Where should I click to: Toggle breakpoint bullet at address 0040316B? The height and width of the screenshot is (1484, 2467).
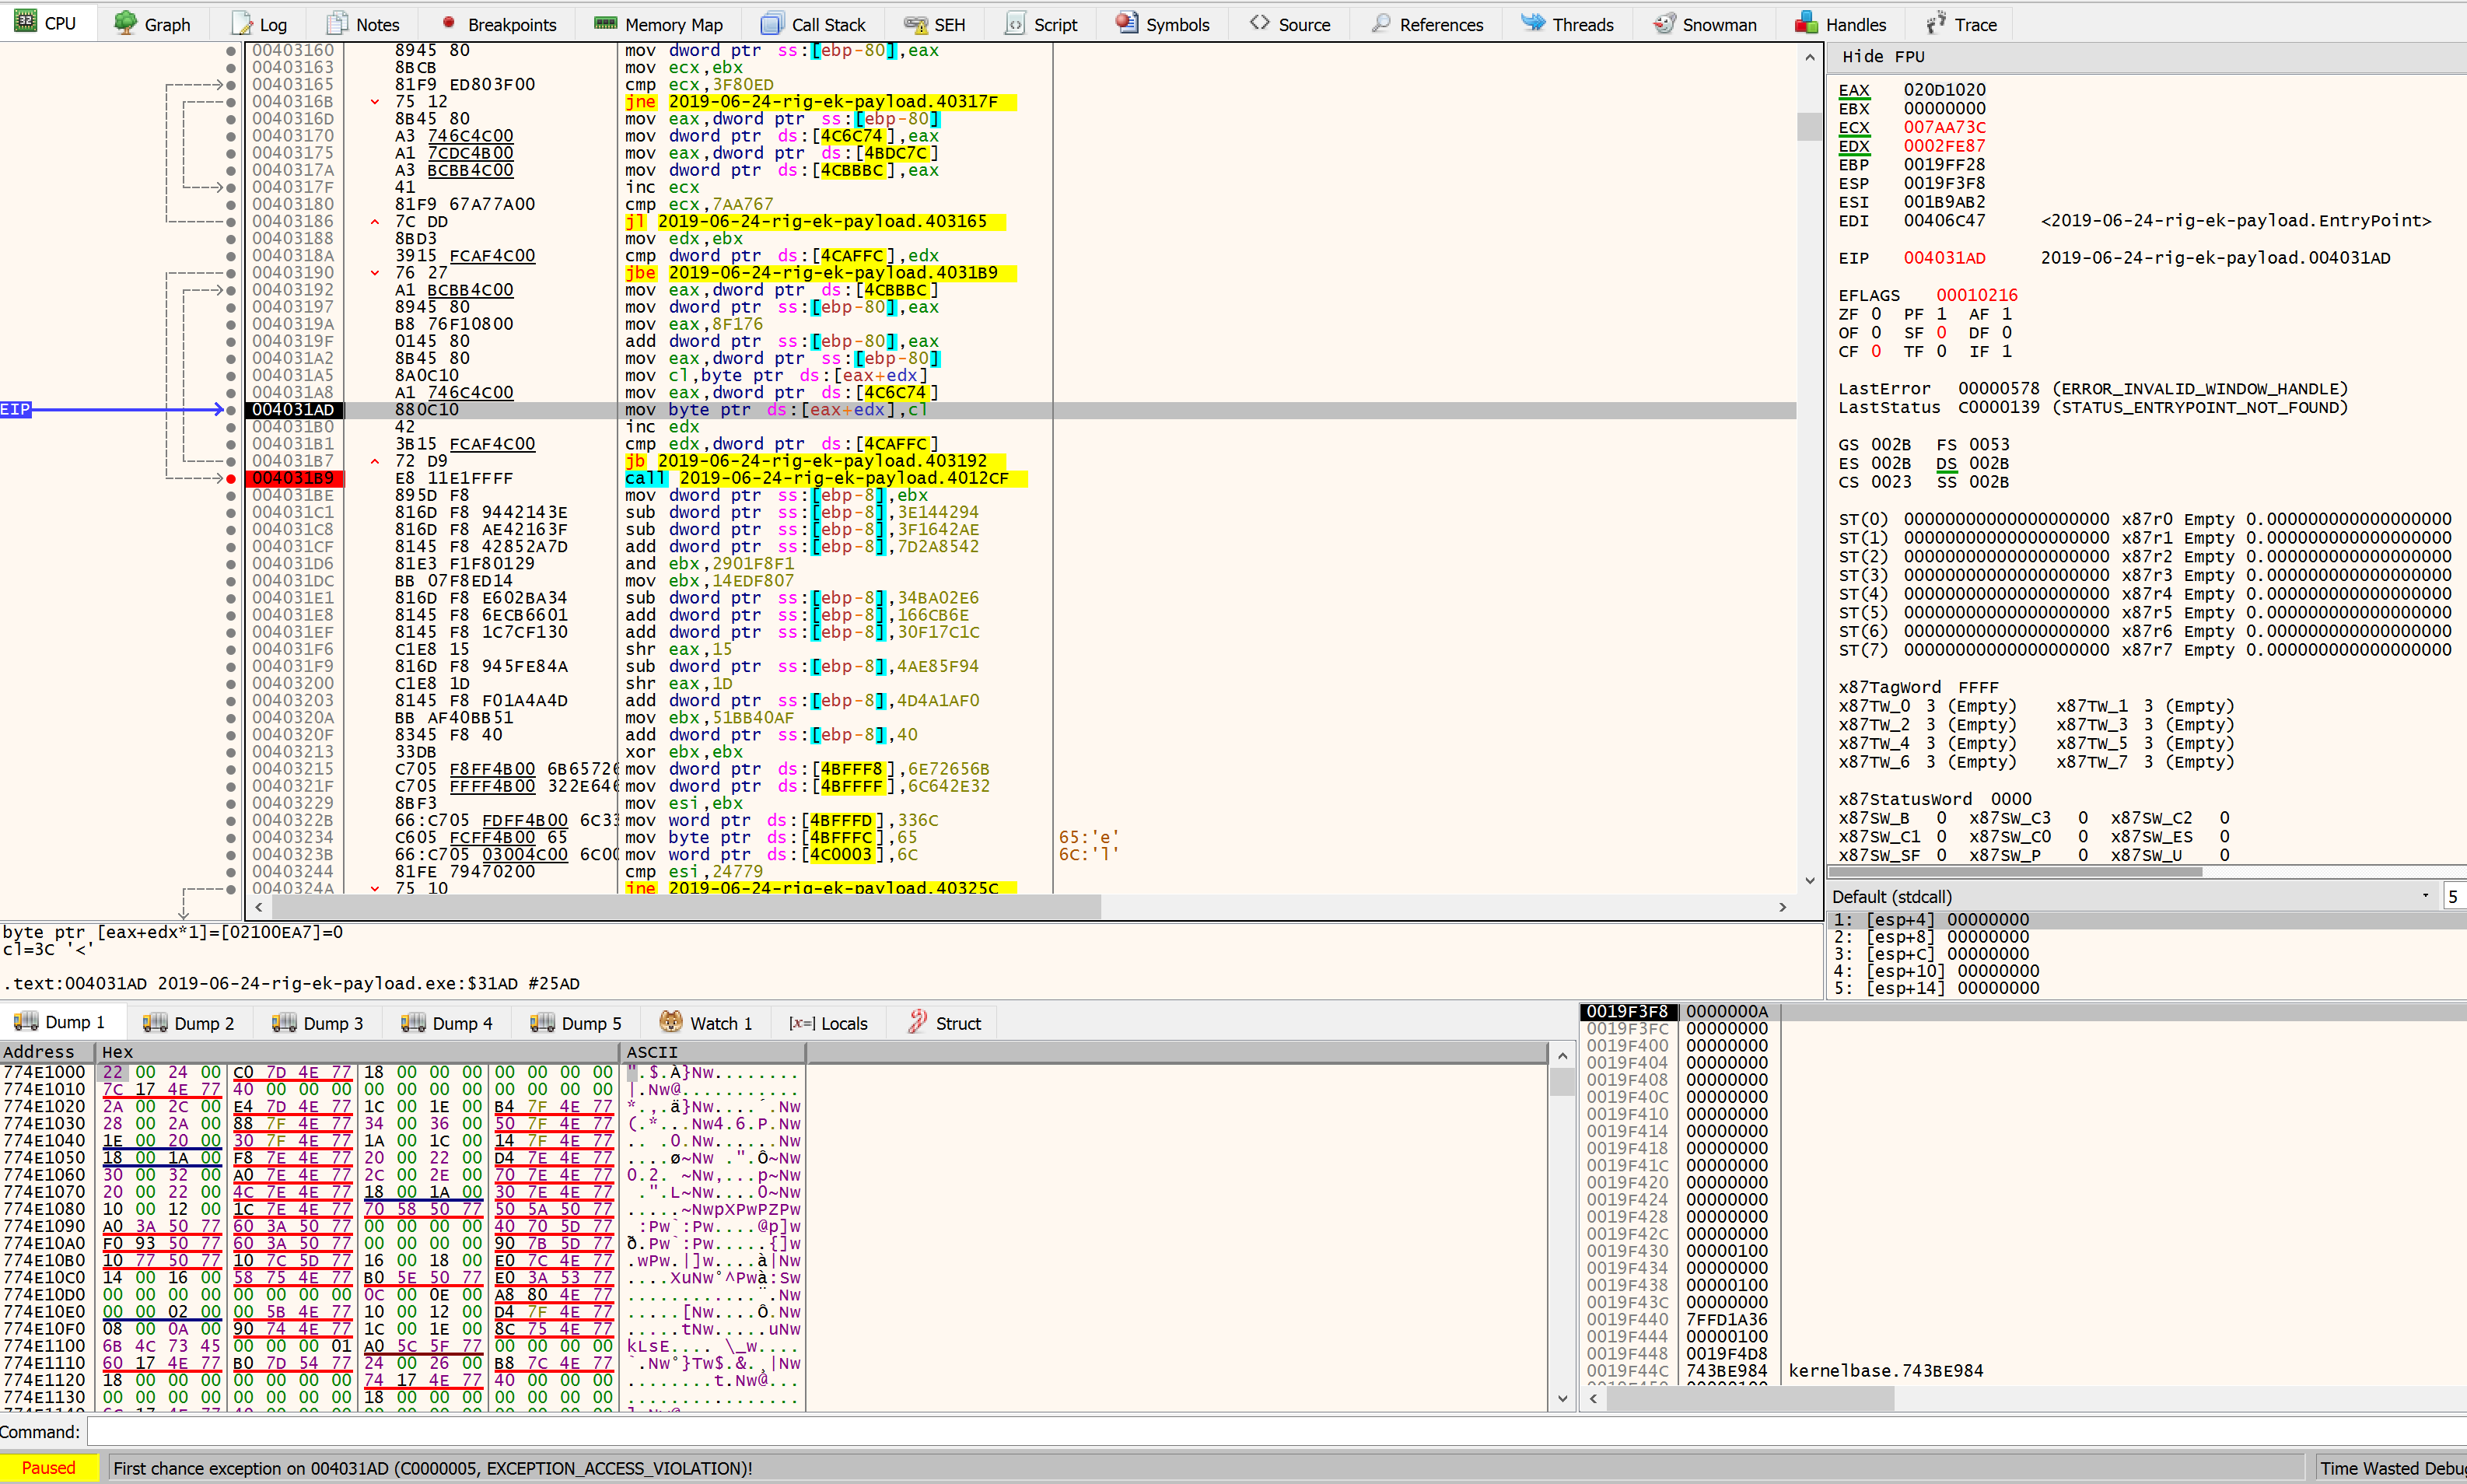pos(231,102)
